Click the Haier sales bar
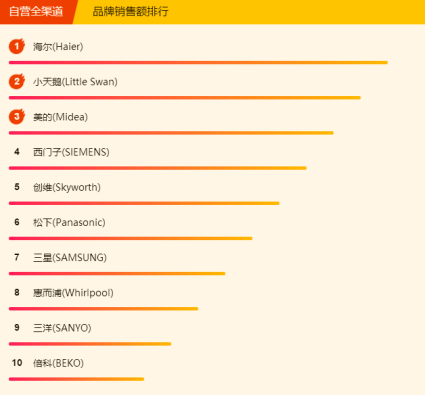Viewport: 425px width, 396px height. click(x=198, y=63)
